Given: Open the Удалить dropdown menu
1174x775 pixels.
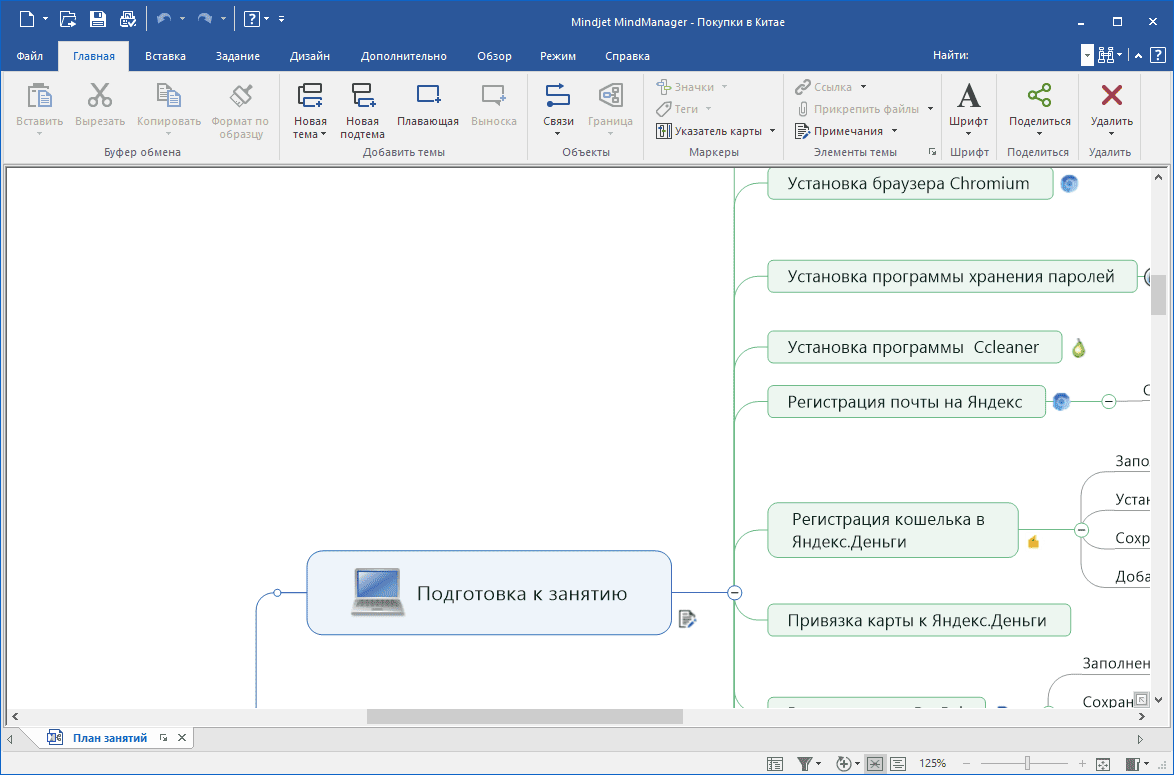Looking at the screenshot, I should pyautogui.click(x=1111, y=134).
